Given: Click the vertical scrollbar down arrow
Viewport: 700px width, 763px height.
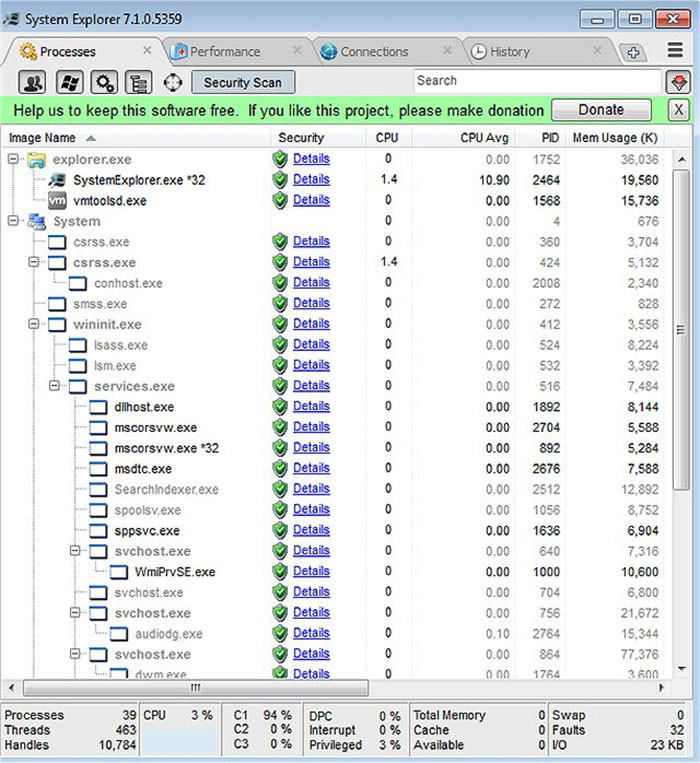Looking at the screenshot, I should tap(682, 669).
